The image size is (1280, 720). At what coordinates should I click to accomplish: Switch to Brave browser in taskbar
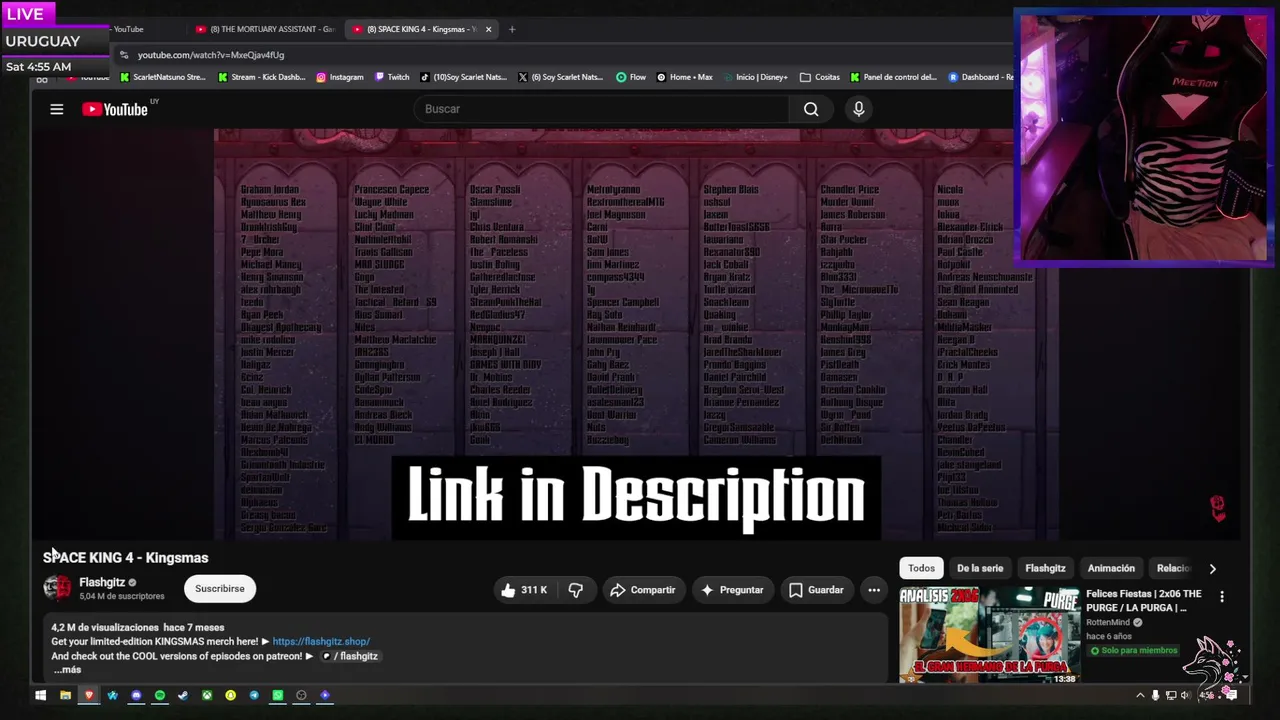click(x=89, y=695)
